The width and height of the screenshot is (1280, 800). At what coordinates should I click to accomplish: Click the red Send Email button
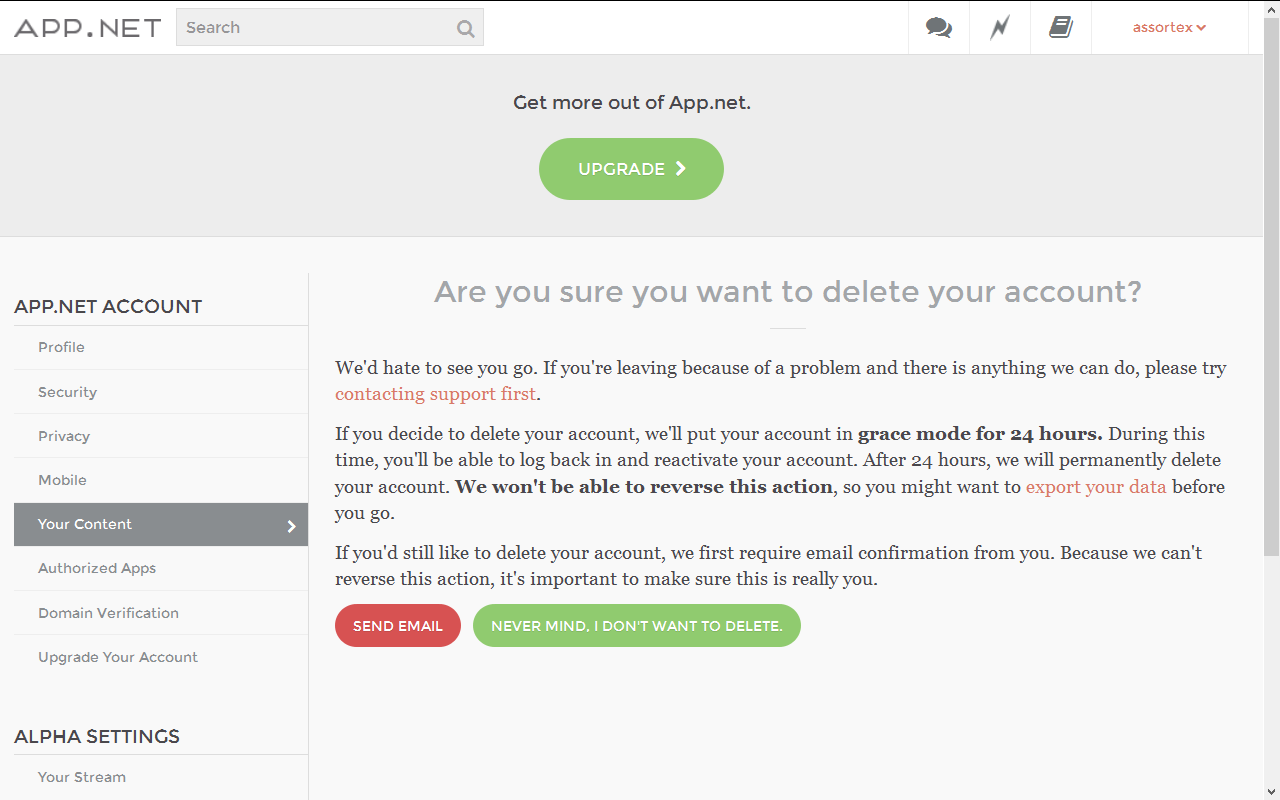coord(397,626)
